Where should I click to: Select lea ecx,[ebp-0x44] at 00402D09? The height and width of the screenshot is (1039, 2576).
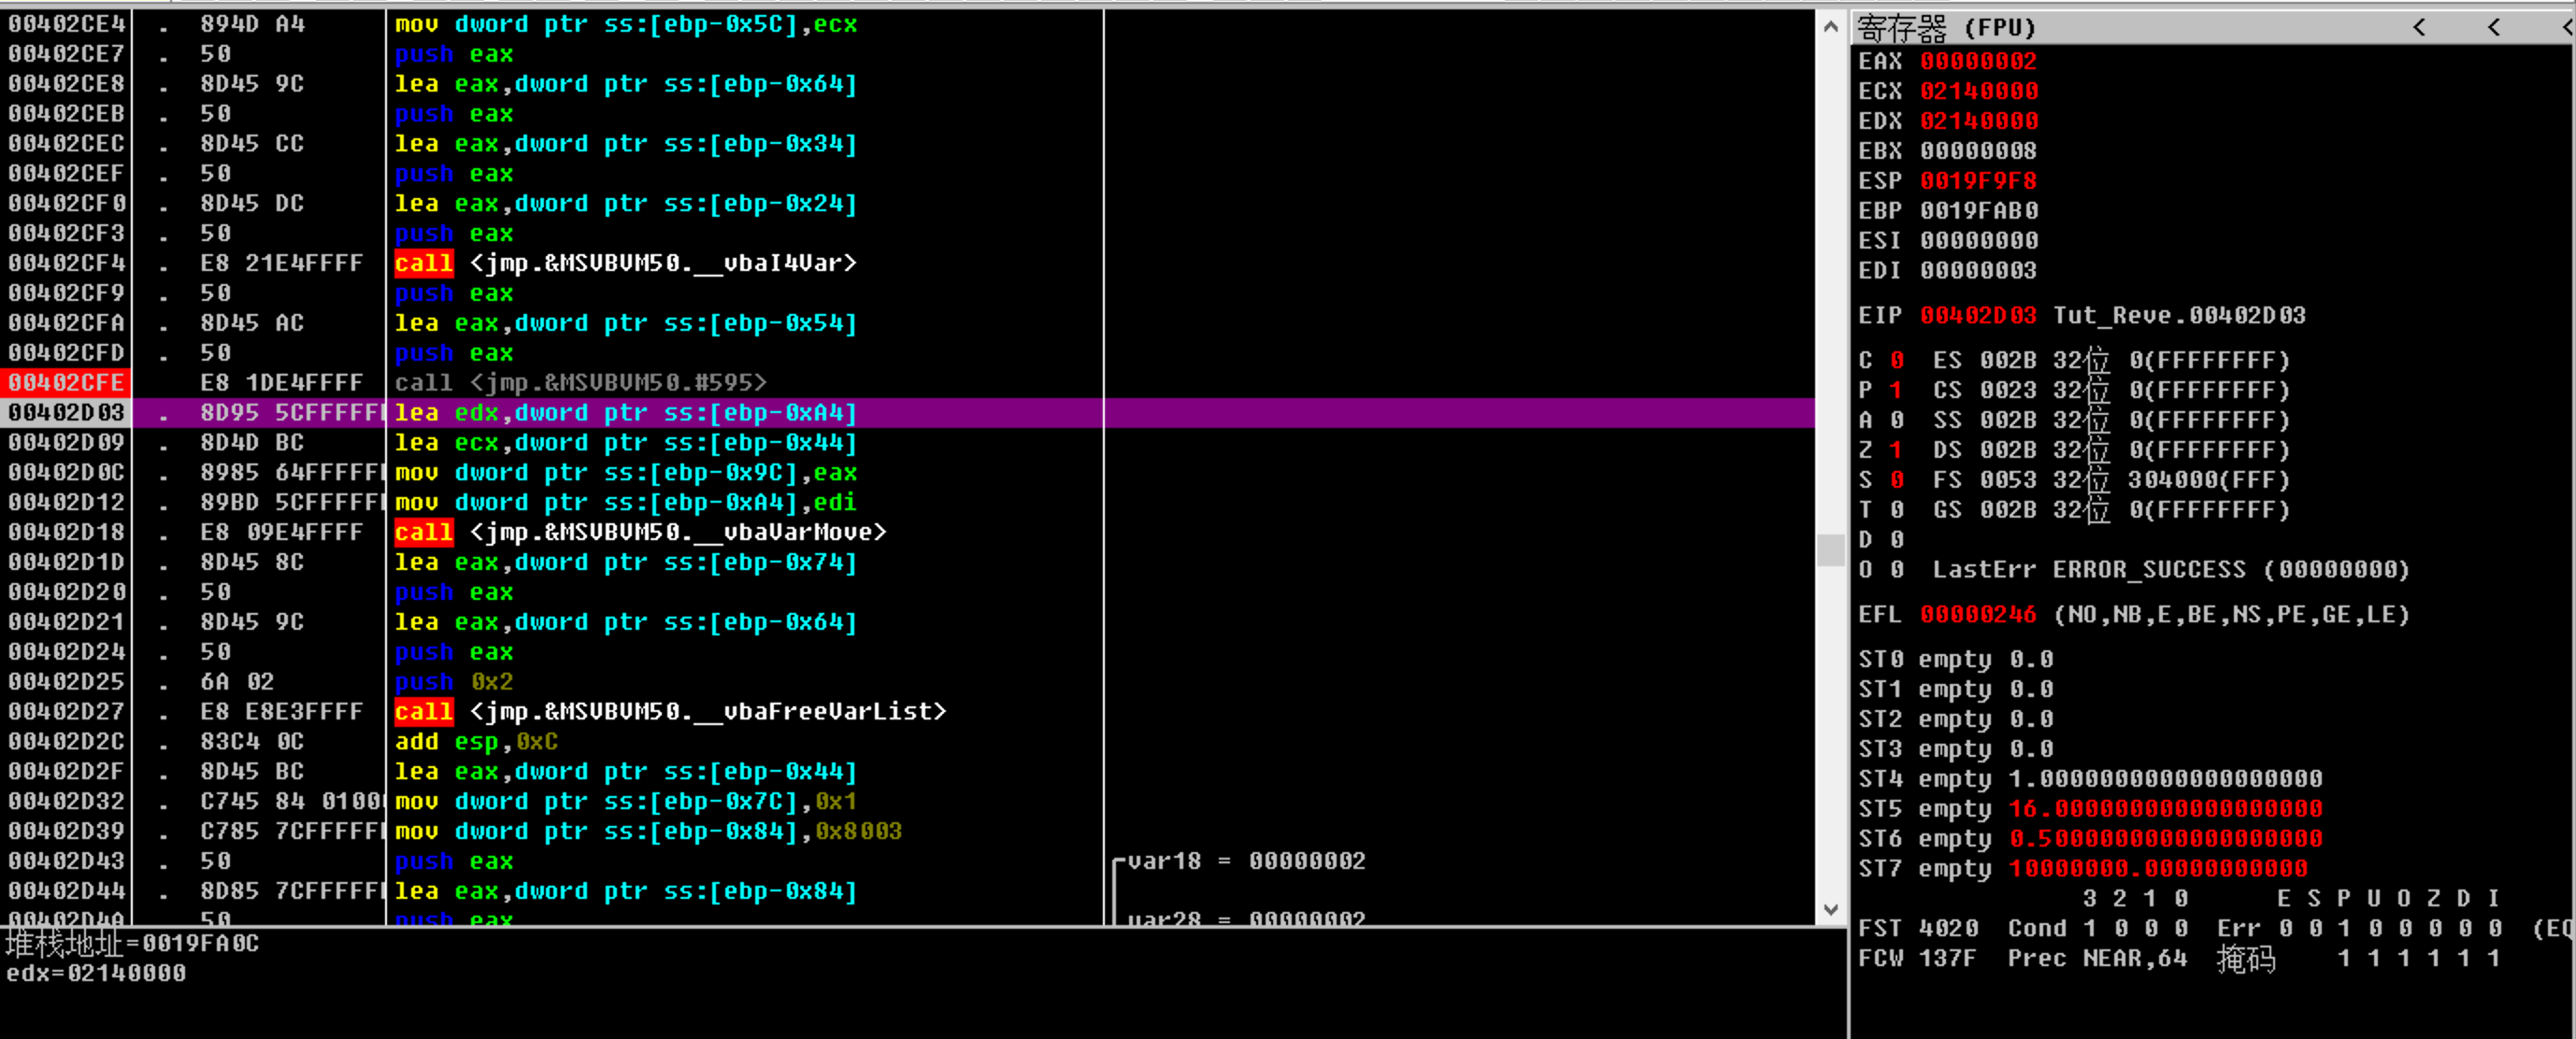625,443
